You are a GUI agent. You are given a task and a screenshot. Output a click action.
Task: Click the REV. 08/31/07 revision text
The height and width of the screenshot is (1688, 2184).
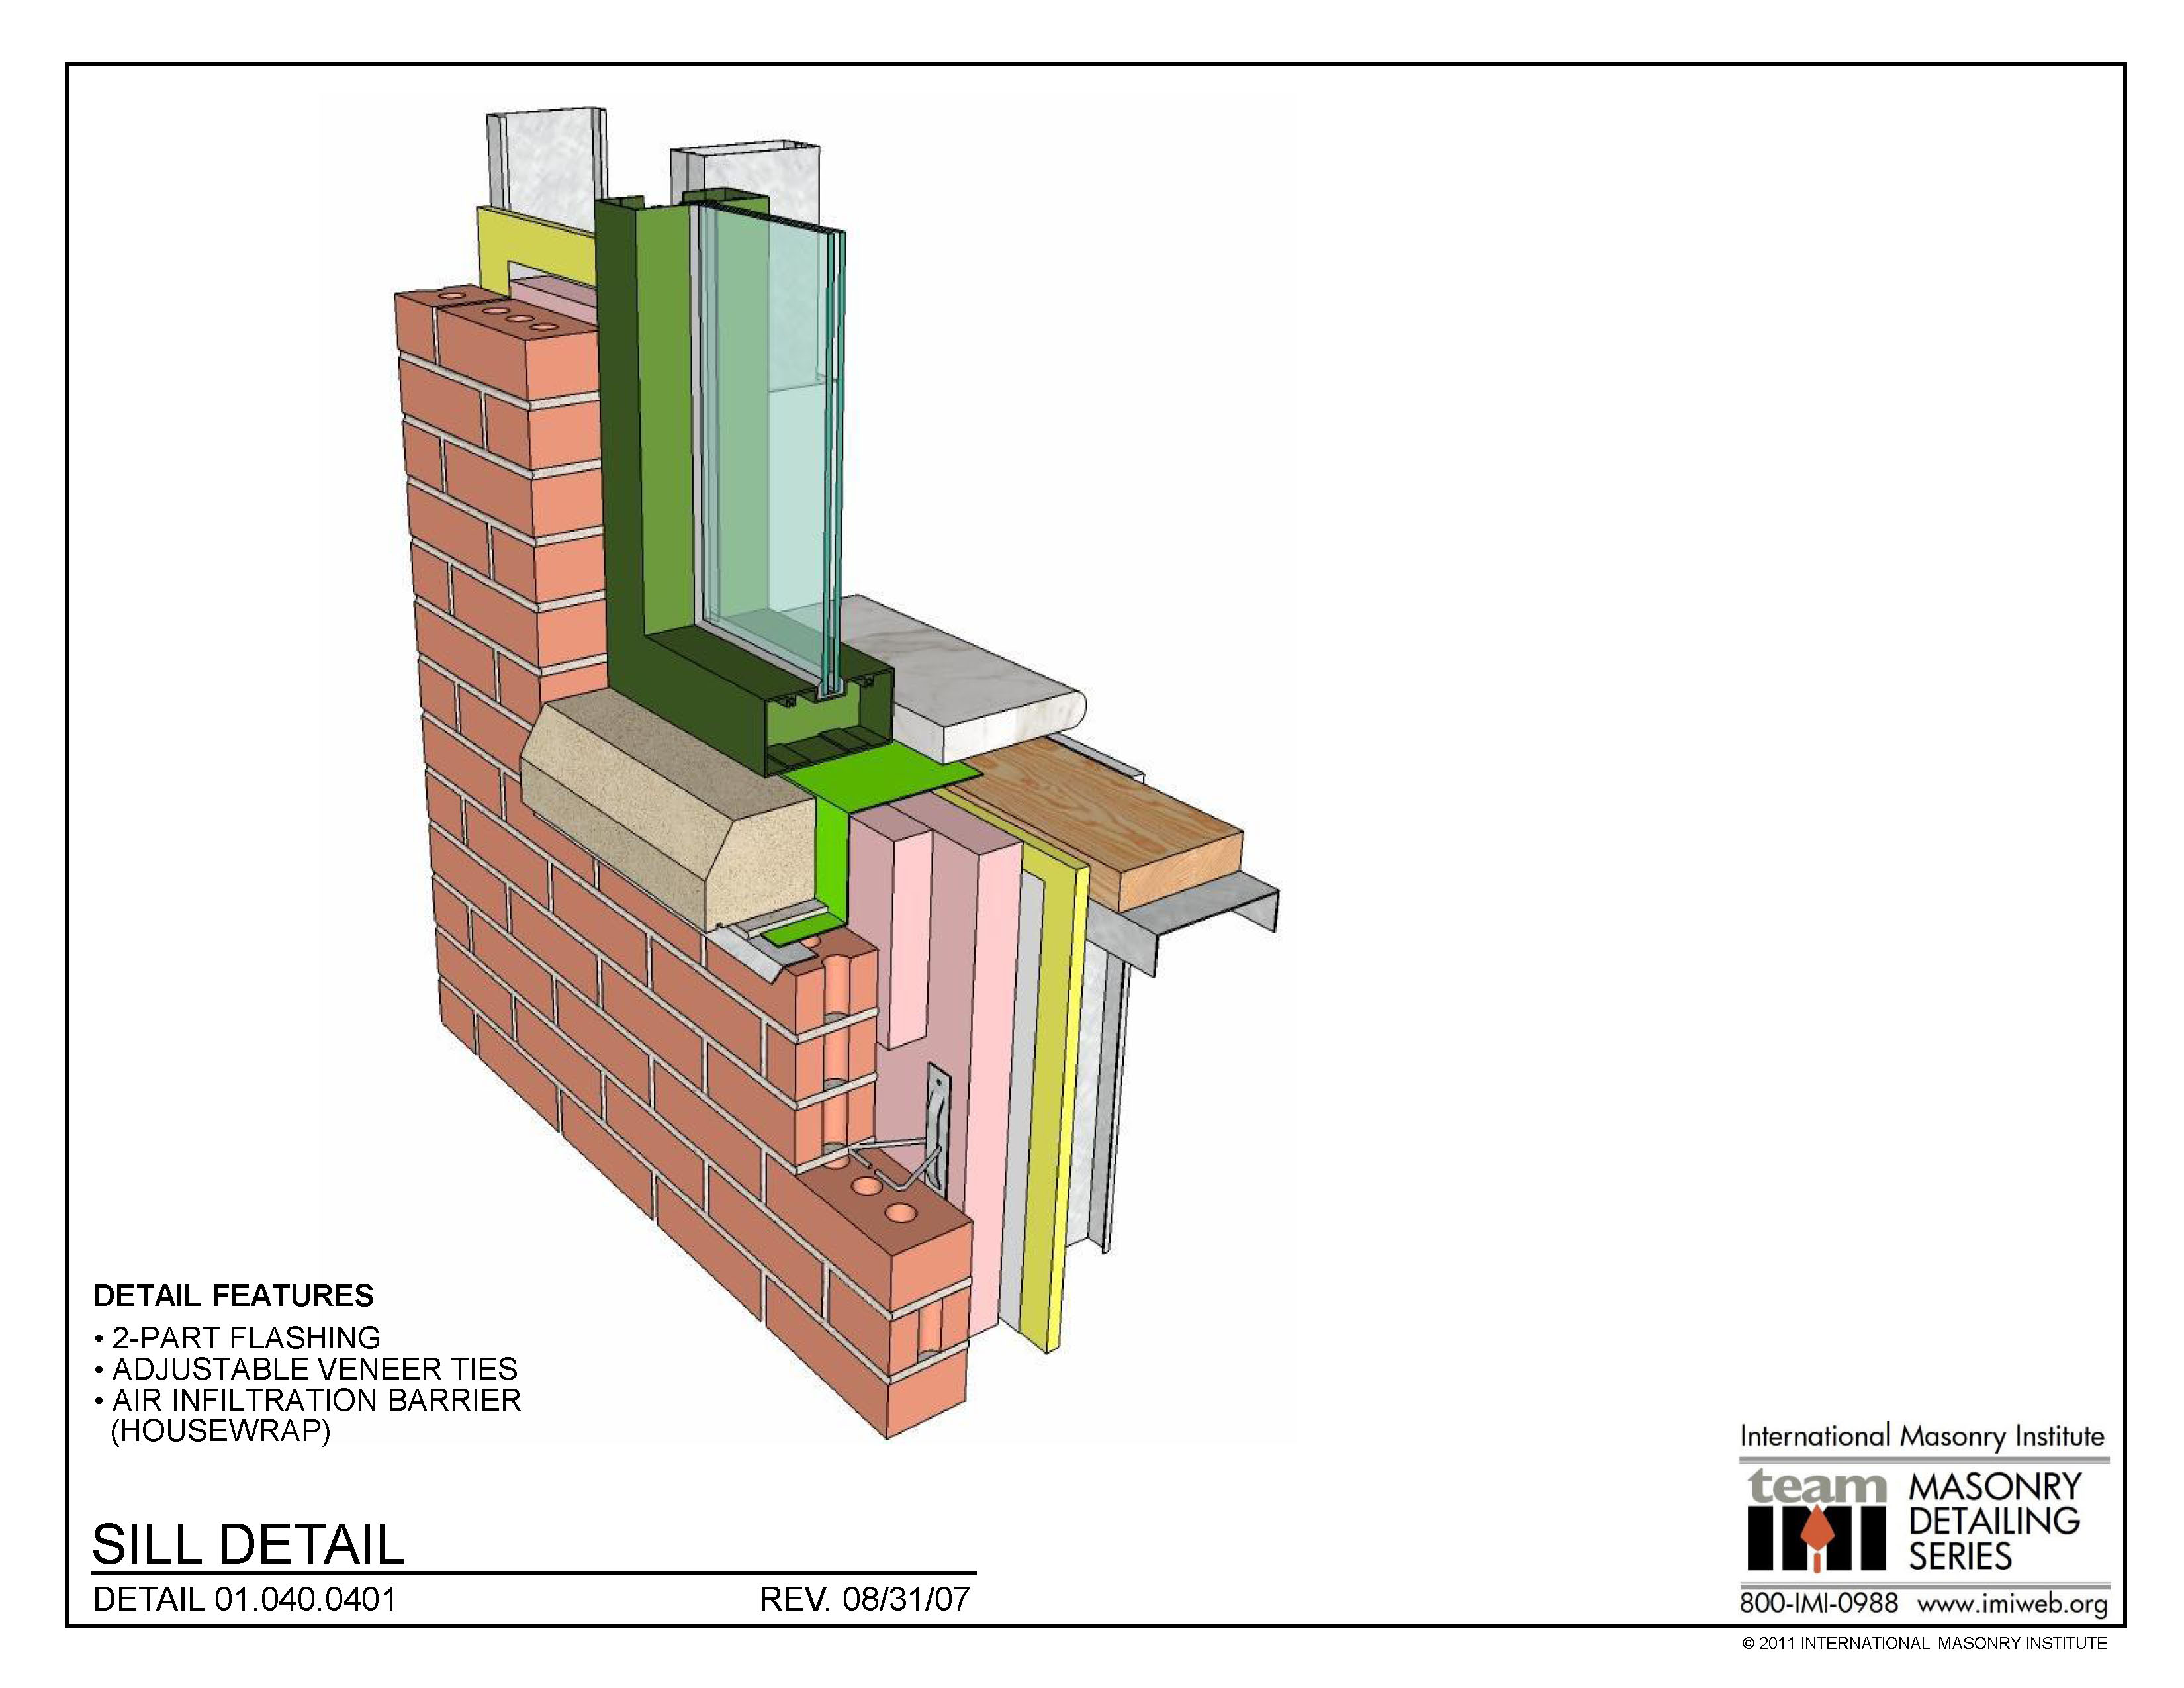864,1599
